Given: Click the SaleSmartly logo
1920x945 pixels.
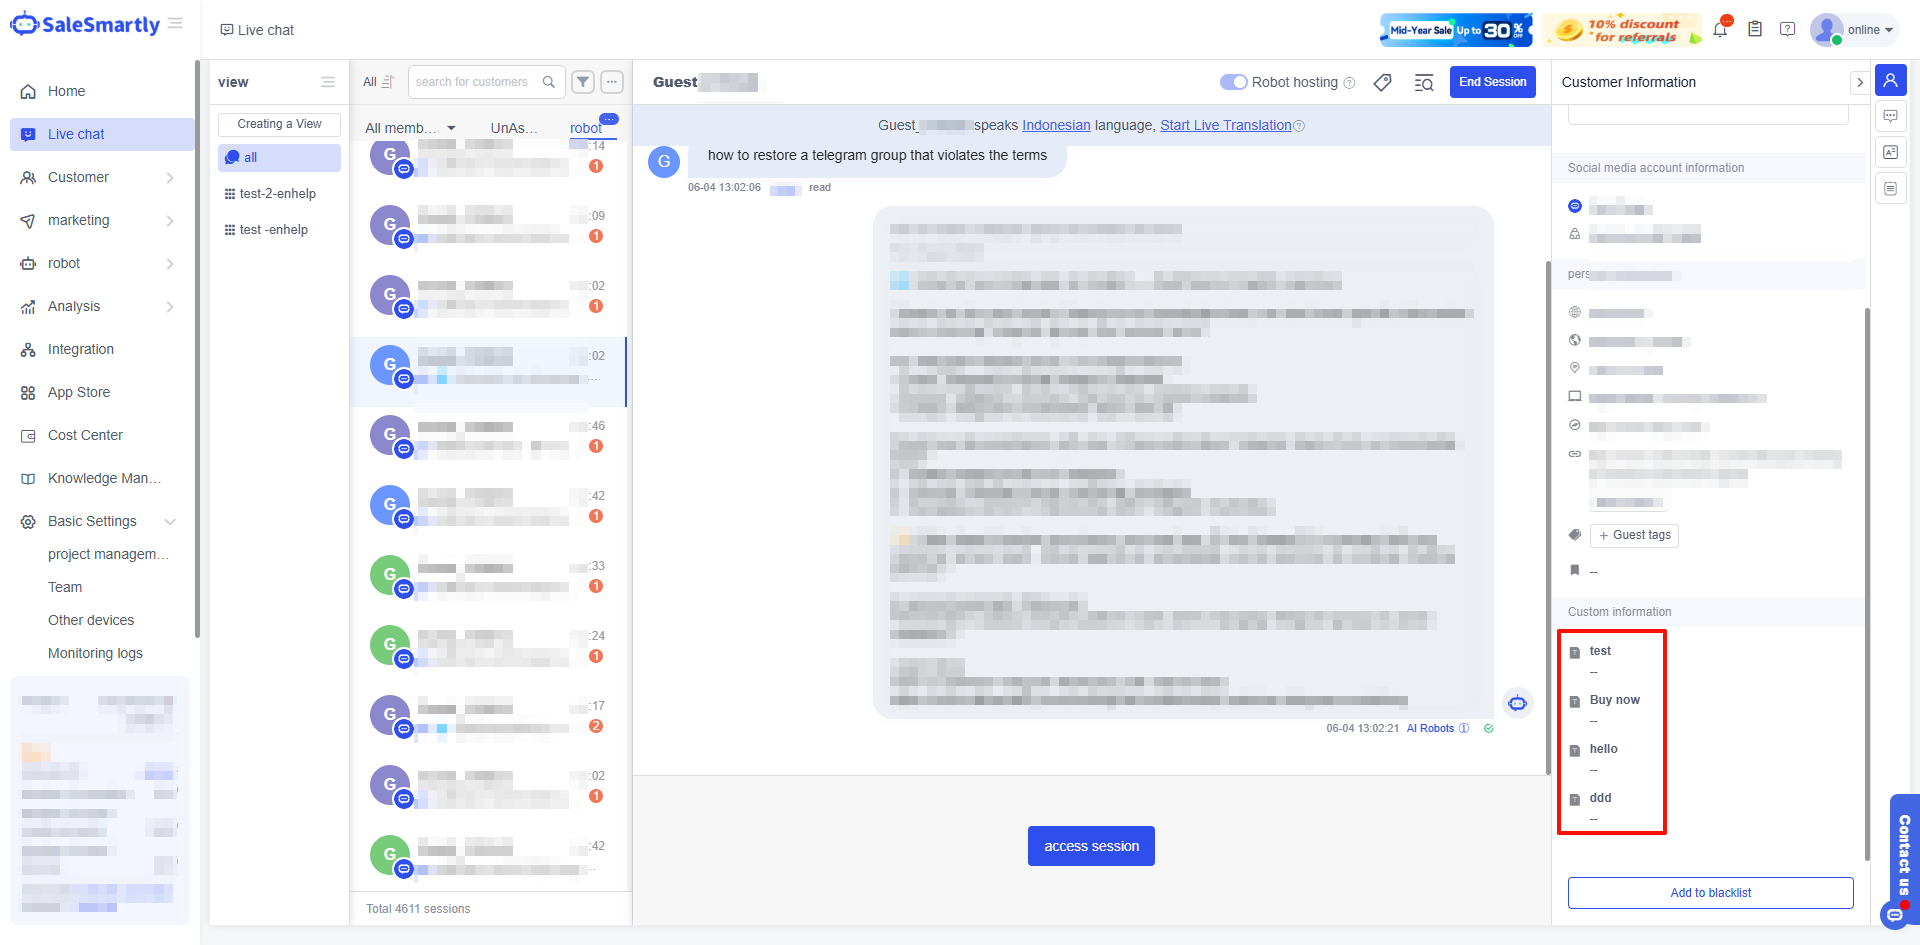Looking at the screenshot, I should 85,24.
